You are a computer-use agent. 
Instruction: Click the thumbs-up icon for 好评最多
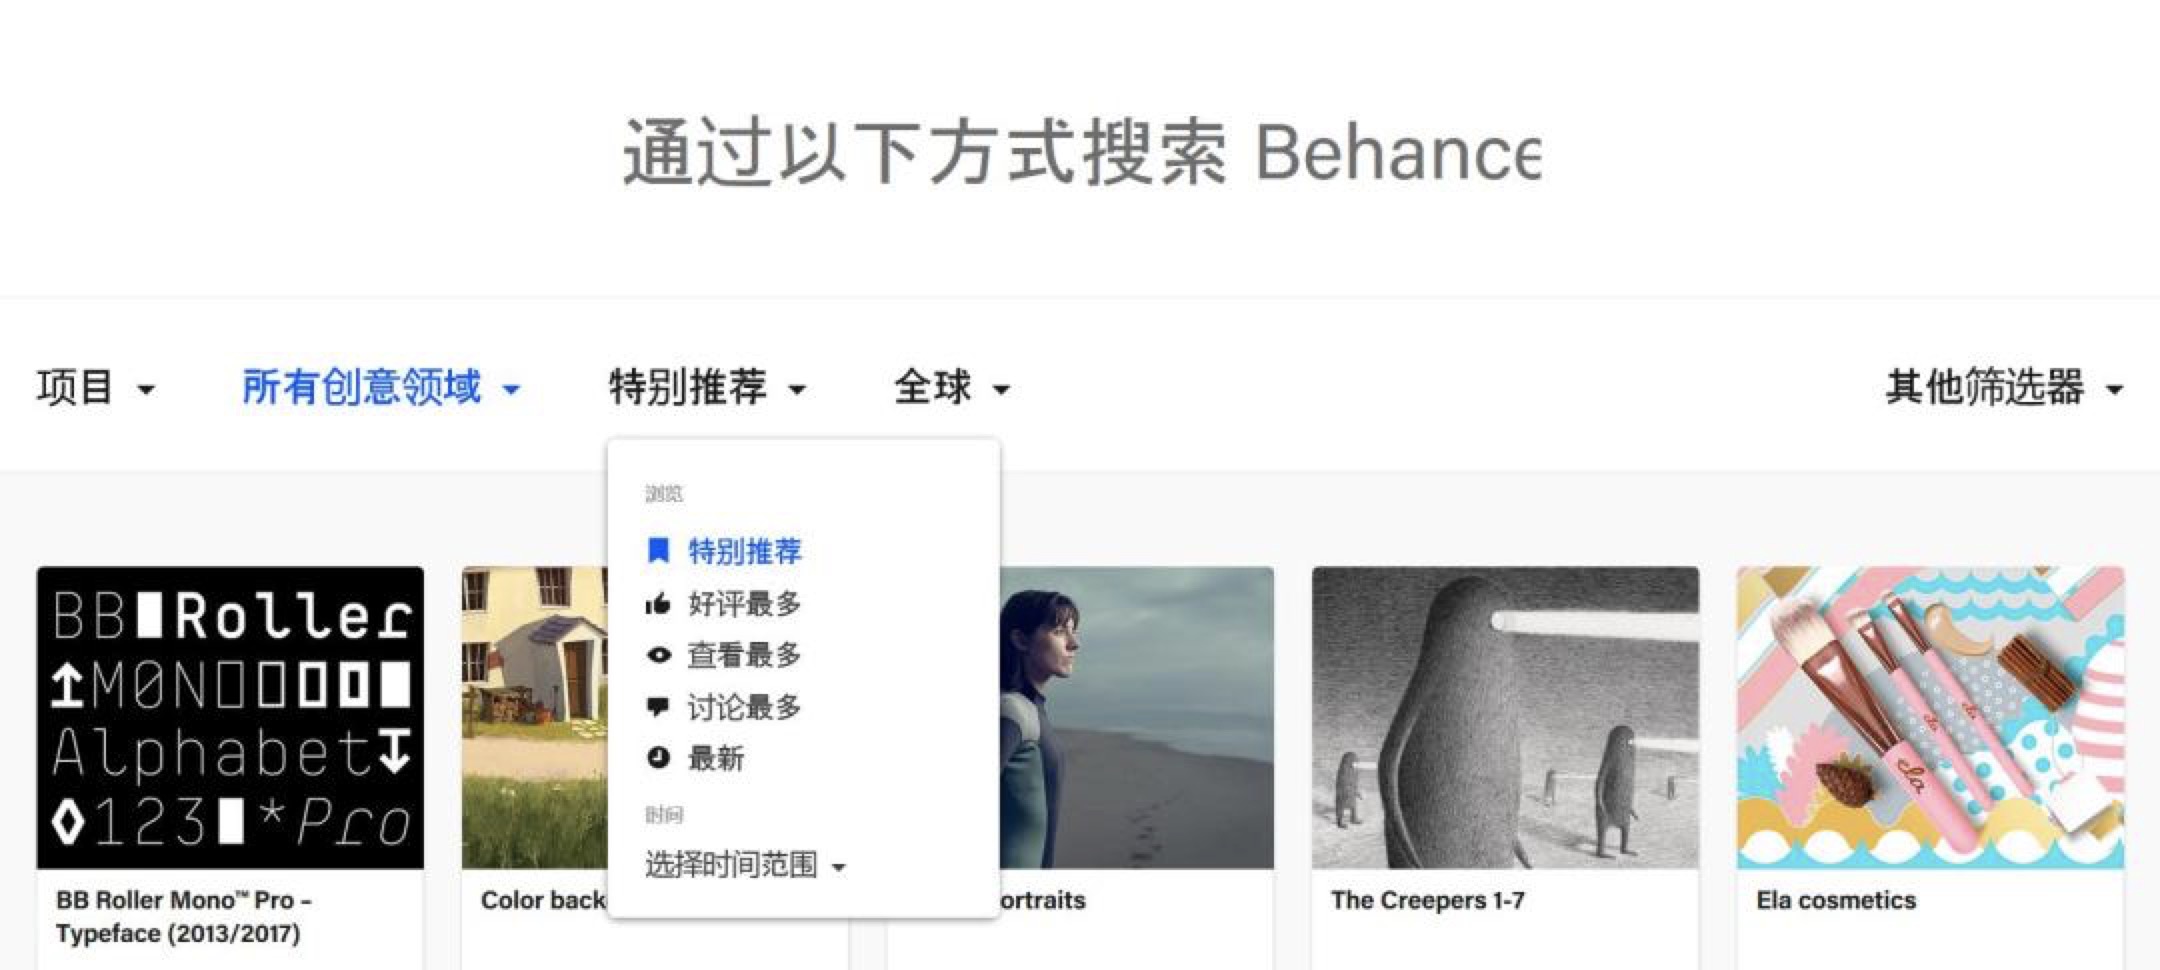[658, 603]
